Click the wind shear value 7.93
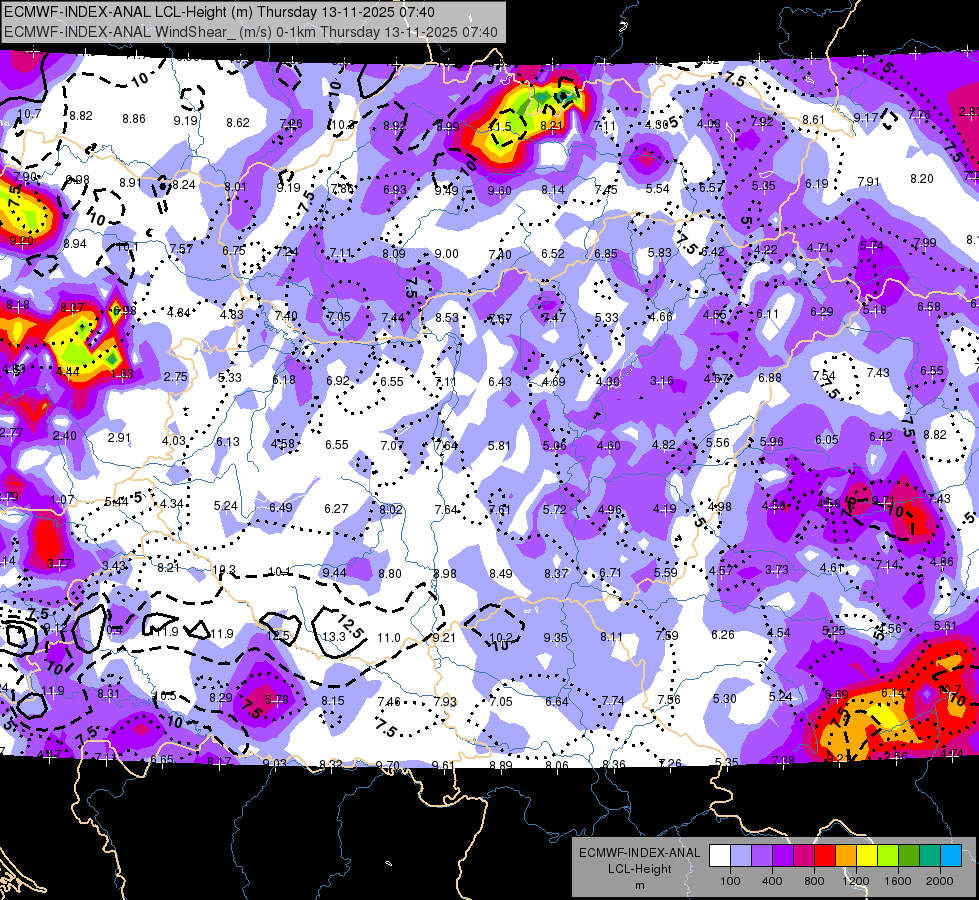This screenshot has width=979, height=900. click(445, 701)
